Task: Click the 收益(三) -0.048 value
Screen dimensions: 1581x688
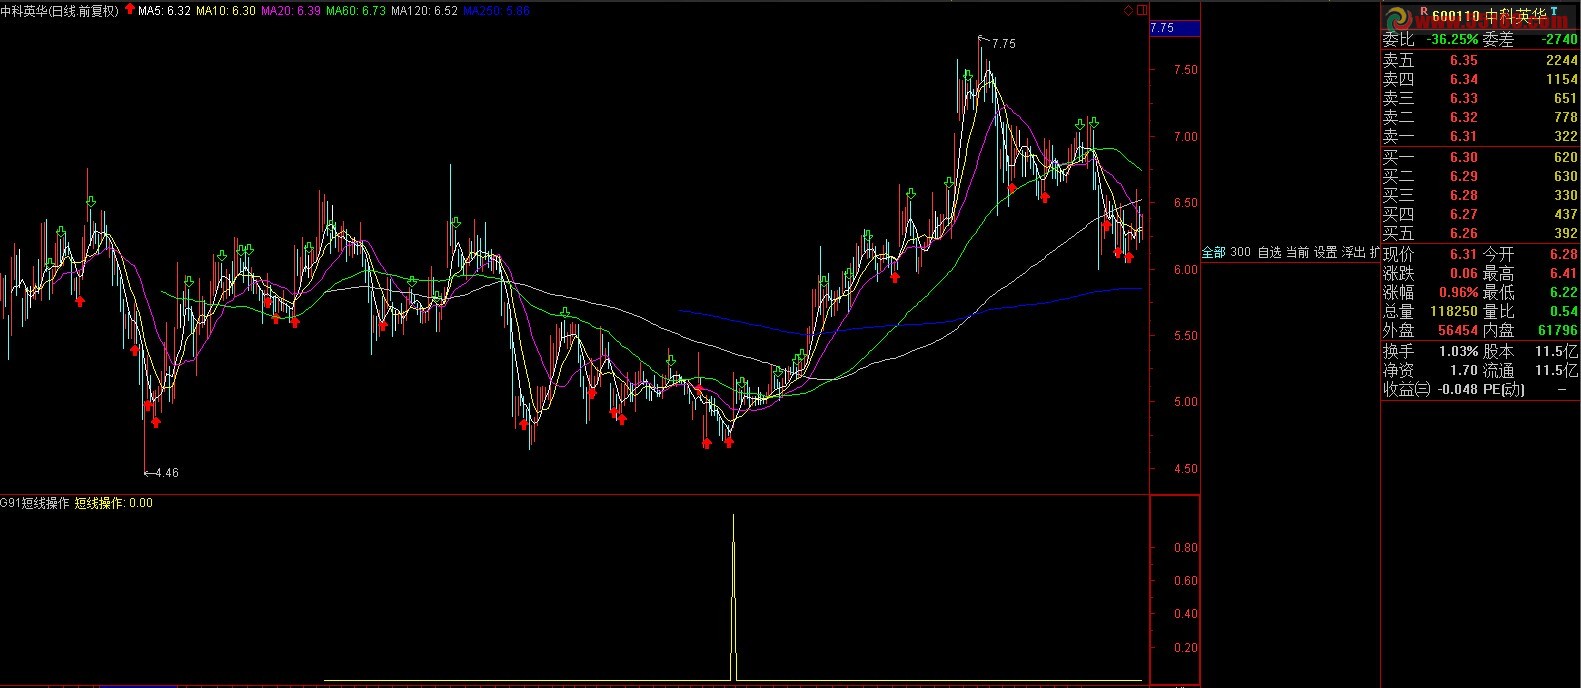Action: (1457, 389)
